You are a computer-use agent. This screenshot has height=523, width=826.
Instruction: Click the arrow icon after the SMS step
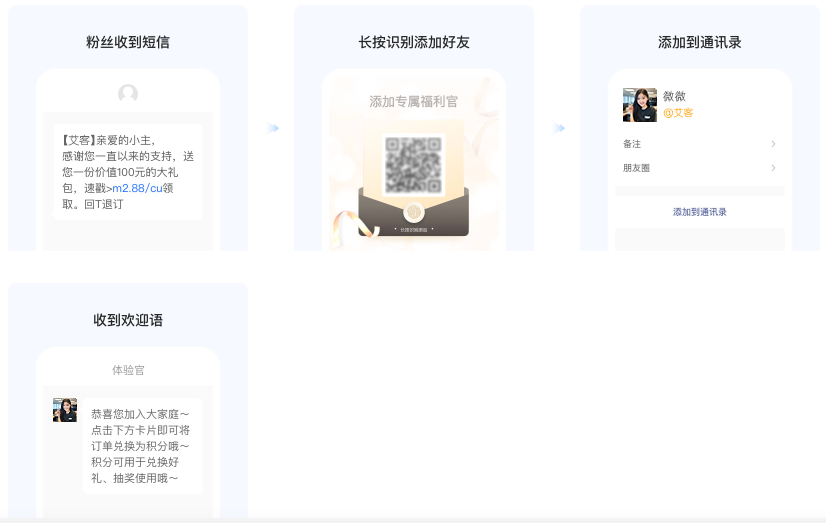[x=273, y=128]
